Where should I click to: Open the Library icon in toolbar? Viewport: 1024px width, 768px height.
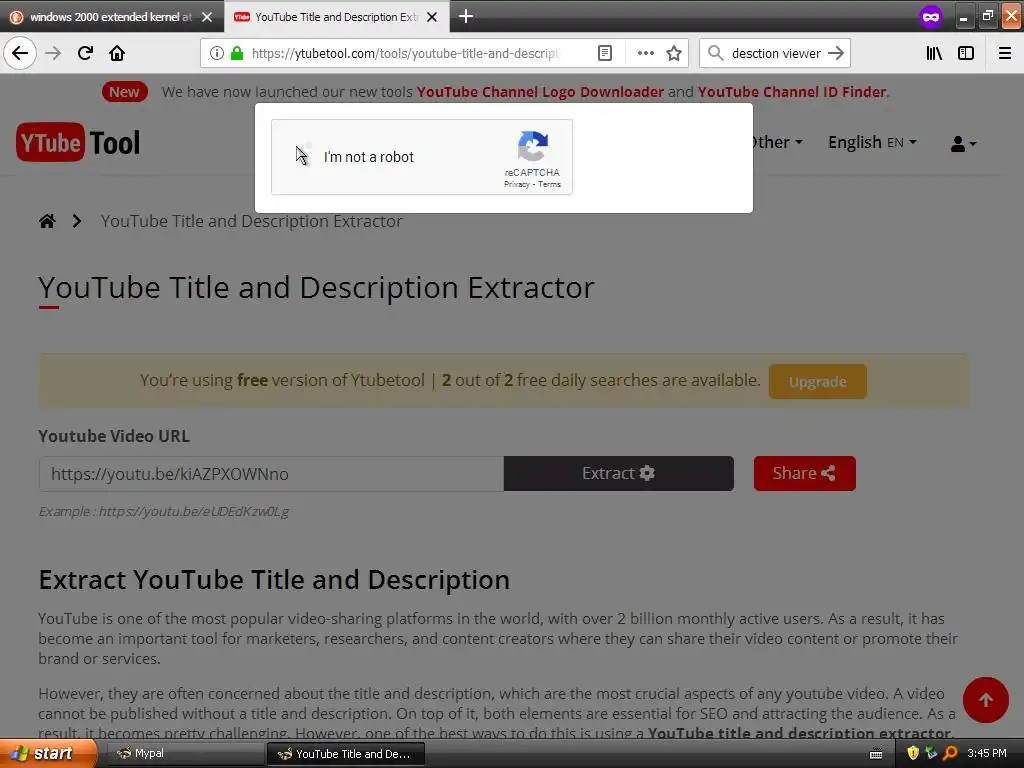934,53
